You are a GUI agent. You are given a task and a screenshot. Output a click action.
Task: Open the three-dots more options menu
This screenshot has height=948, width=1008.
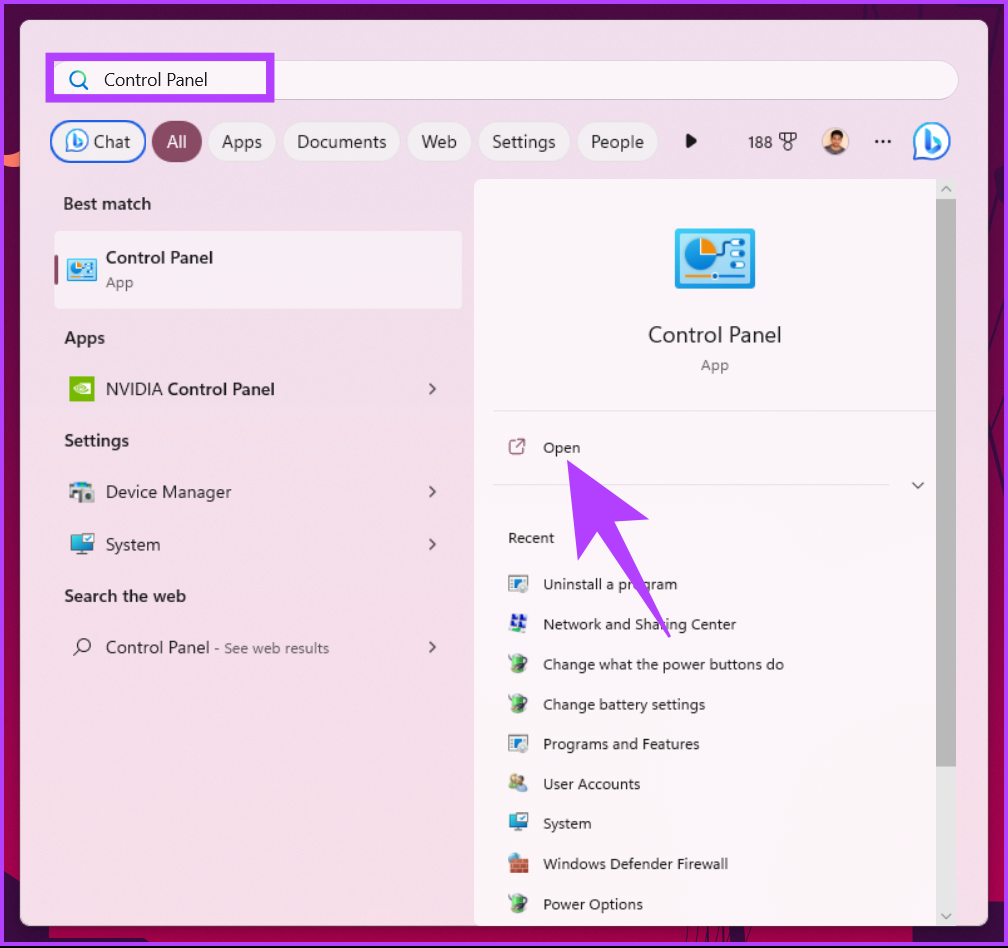[x=883, y=141]
